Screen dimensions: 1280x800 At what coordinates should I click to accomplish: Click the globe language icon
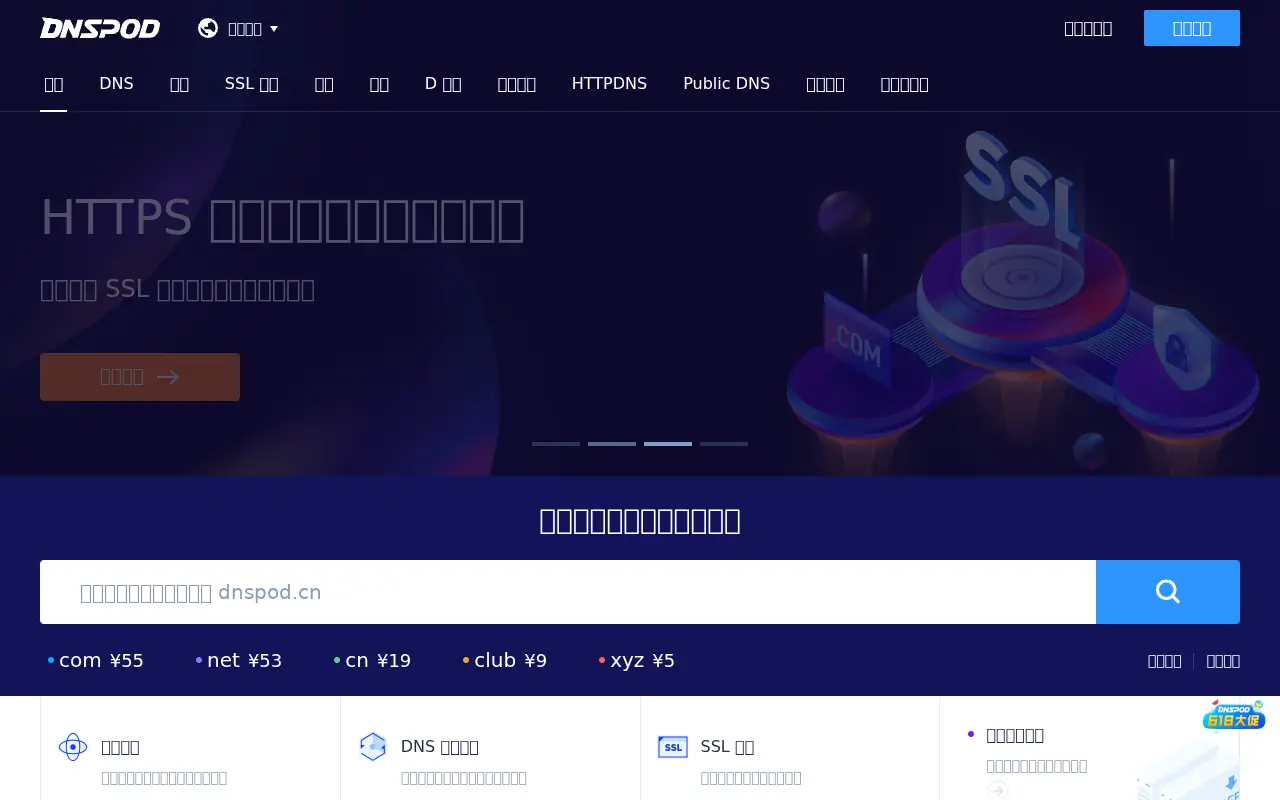click(x=208, y=28)
